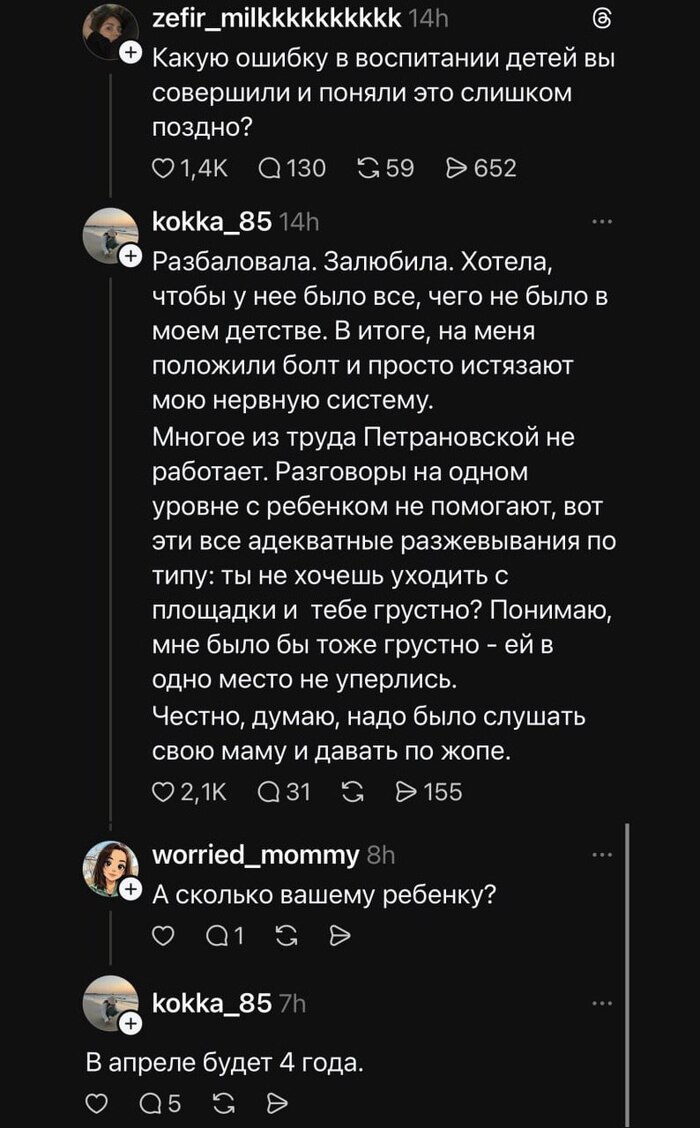Viewport: 700px width, 1128px height.
Task: Open the zefir_milkkkkkkkkkk profile username
Action: (x=277, y=19)
